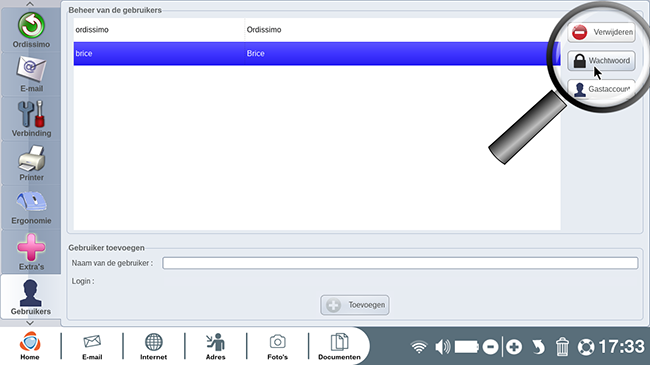Open the Printer settings
The image size is (650, 365).
[31, 163]
